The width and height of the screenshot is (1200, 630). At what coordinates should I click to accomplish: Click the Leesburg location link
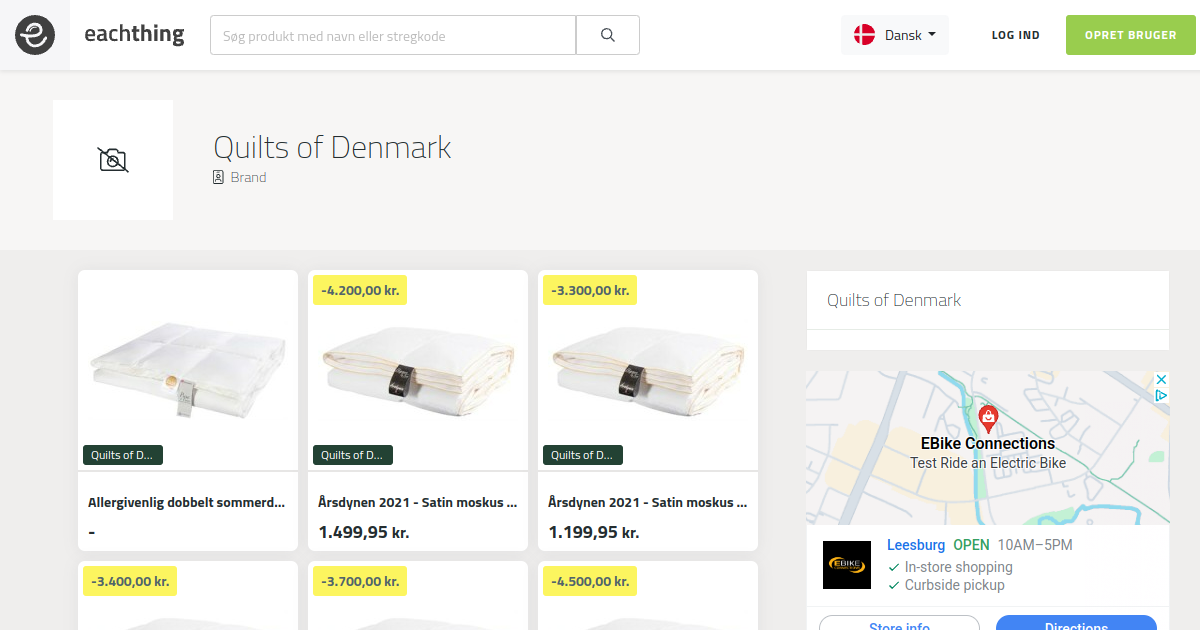tap(916, 545)
